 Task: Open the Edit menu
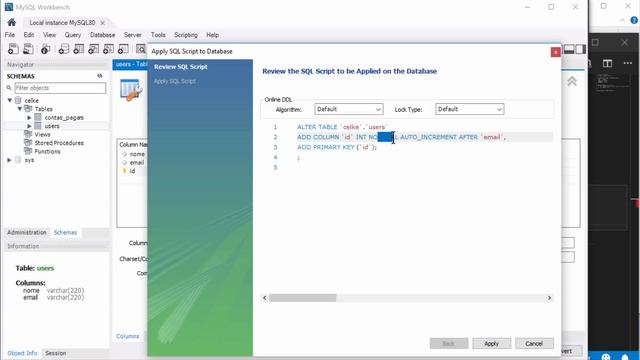tap(29, 35)
